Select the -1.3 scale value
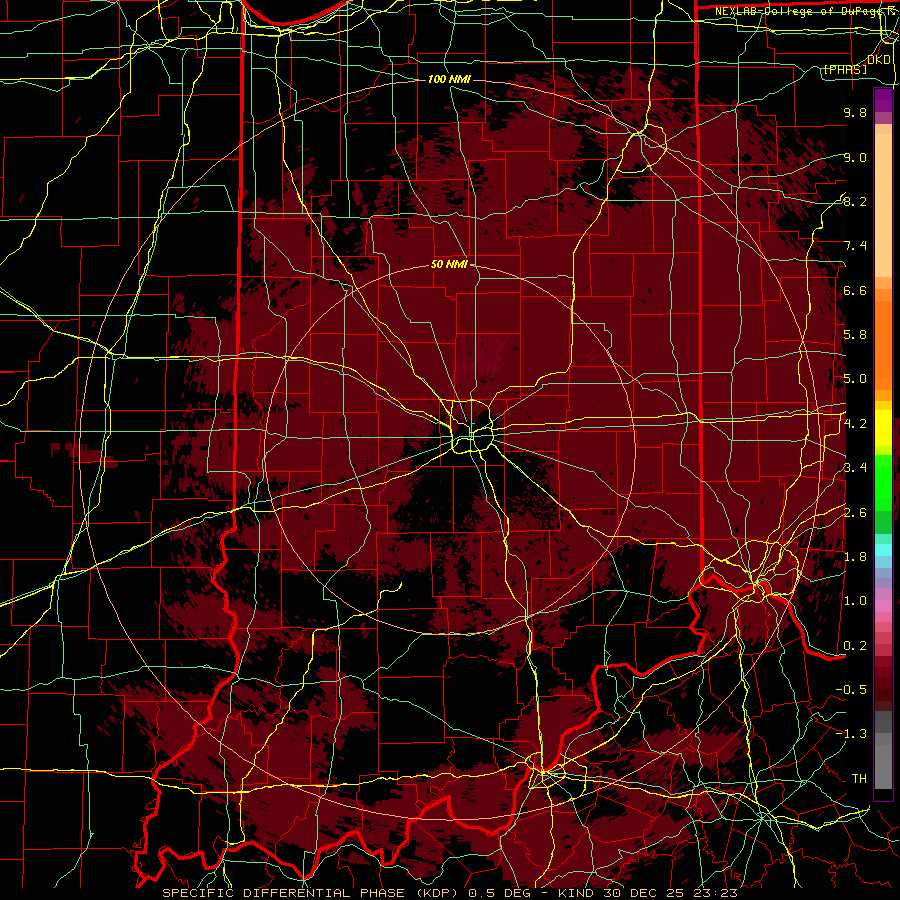This screenshot has width=900, height=900. pos(852,734)
